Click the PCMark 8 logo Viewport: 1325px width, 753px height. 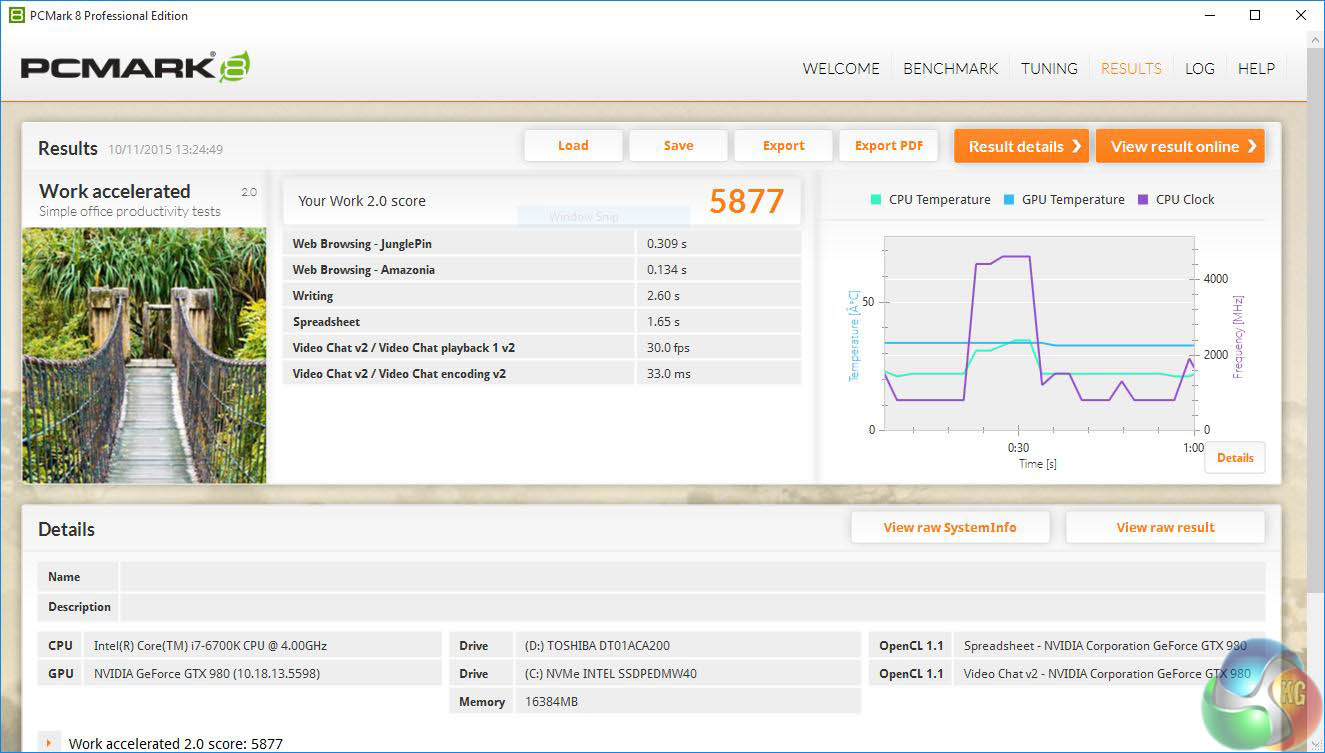coord(135,68)
